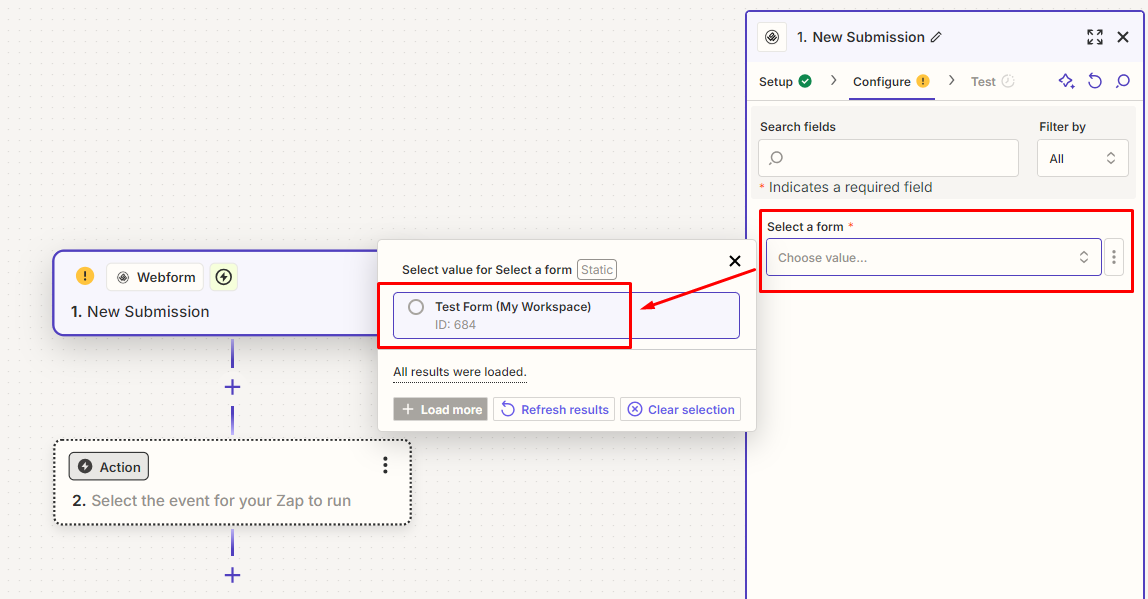Image resolution: width=1148 pixels, height=599 pixels.
Task: Switch to the Configure tab
Action: pyautogui.click(x=892, y=81)
